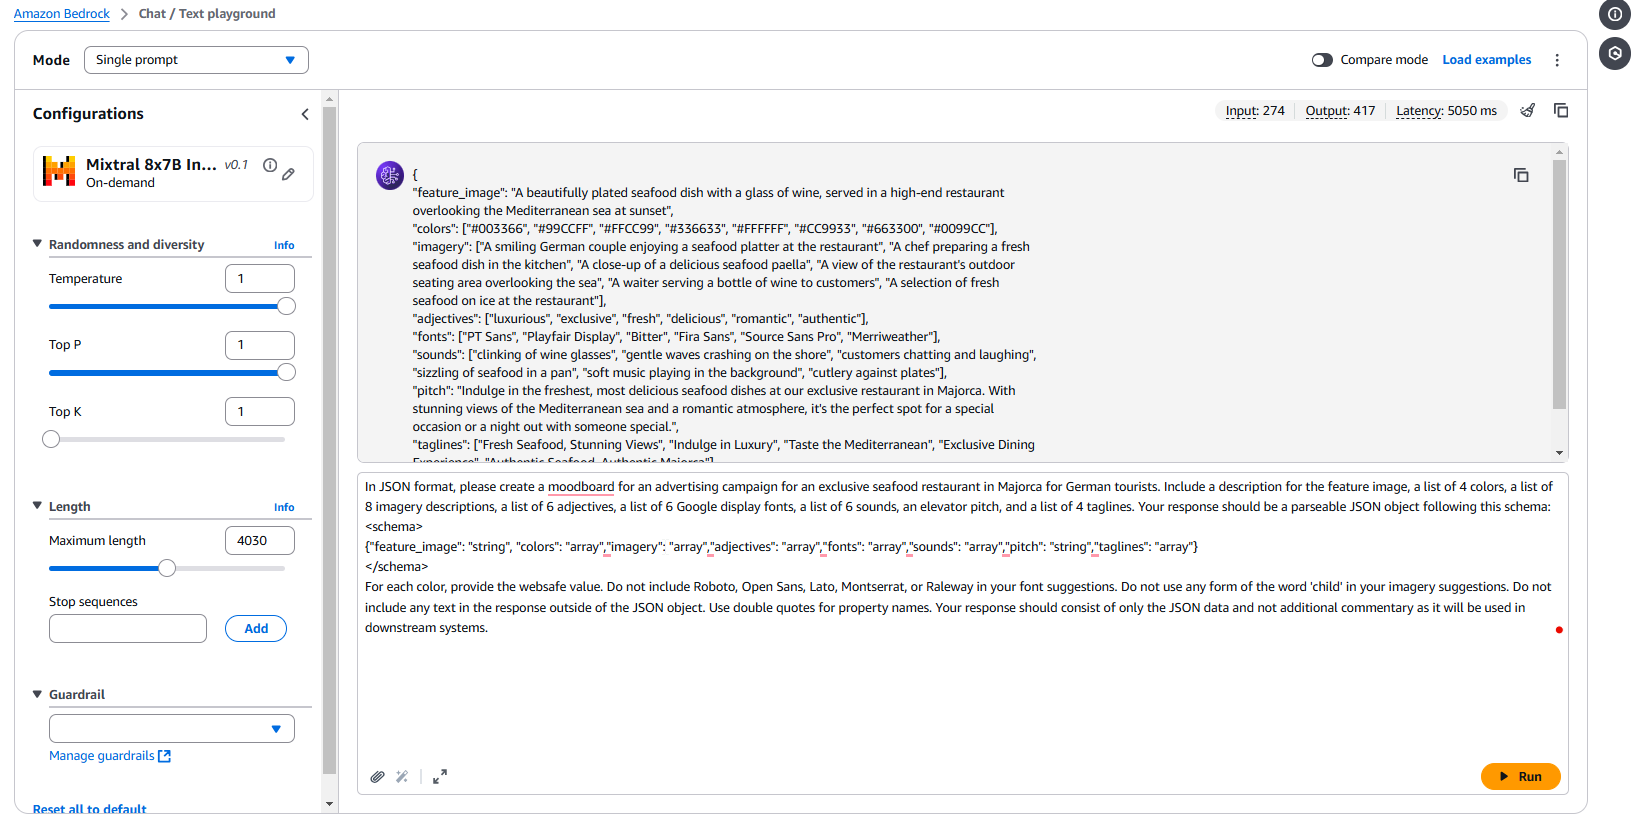Enable the Compare mode toggle
Screen dimensions: 1641x839
coord(1322,60)
